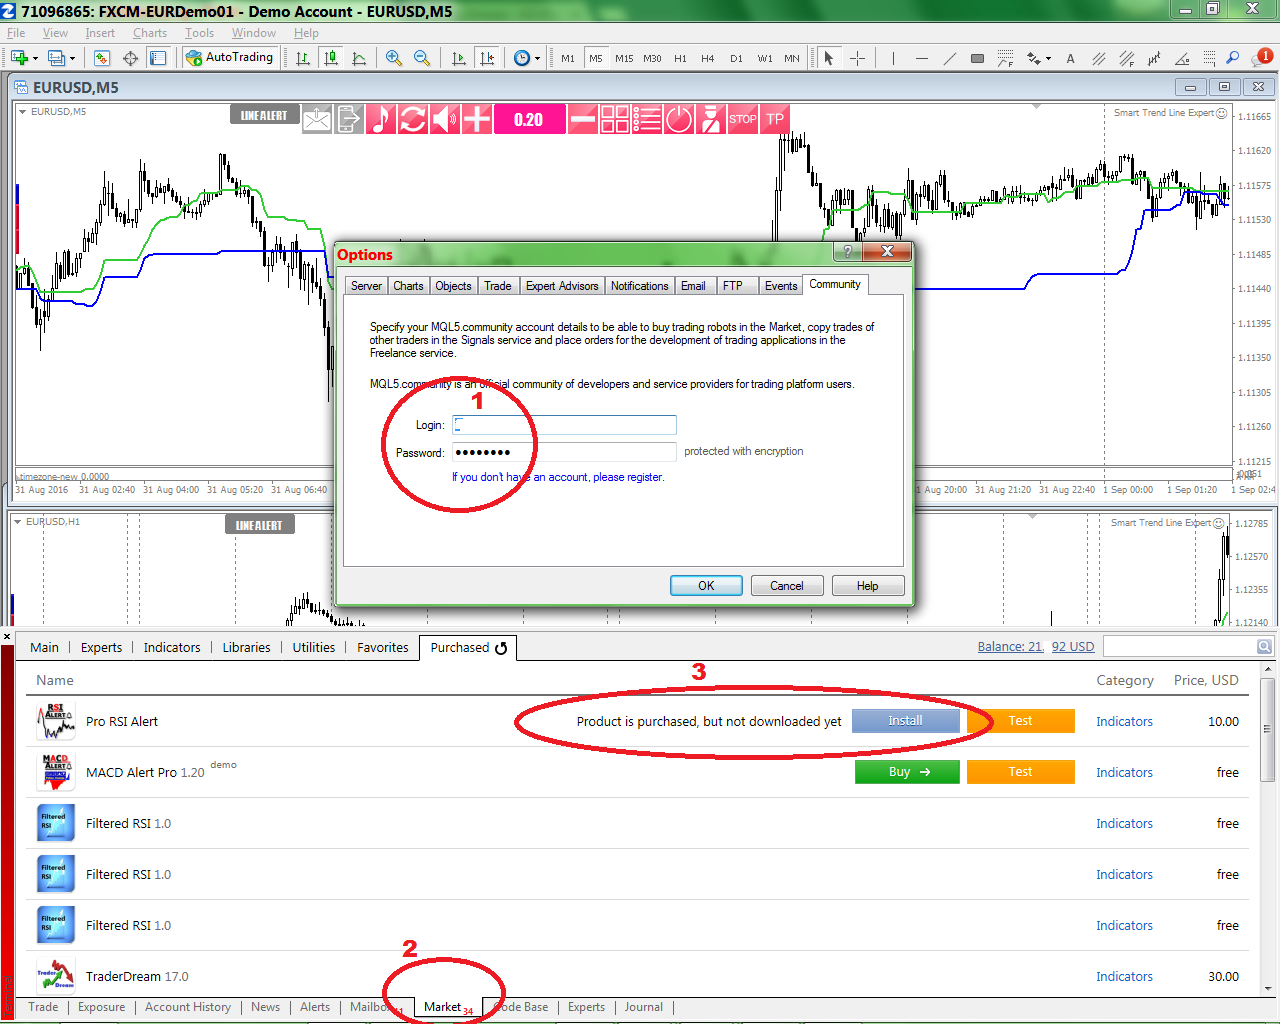Expand the EURUSD,M5 chart triangle menu
This screenshot has width=1280, height=1024.
click(23, 112)
